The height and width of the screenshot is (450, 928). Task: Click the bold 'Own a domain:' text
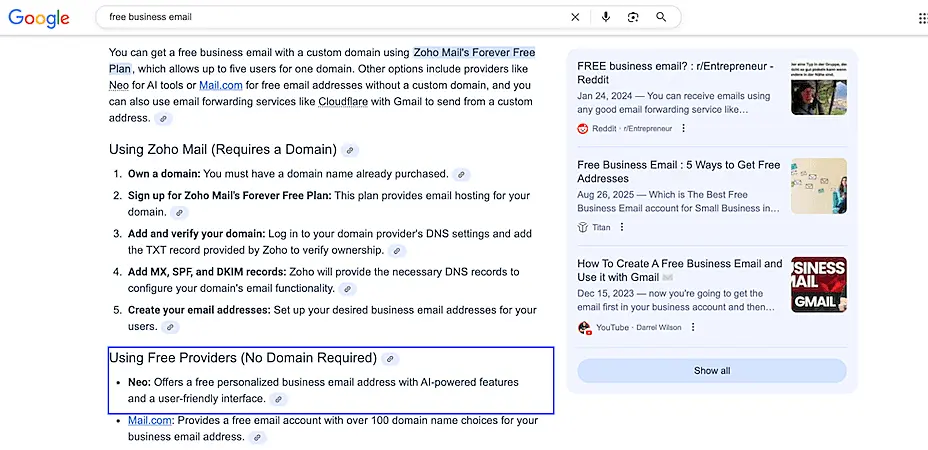[x=164, y=174]
